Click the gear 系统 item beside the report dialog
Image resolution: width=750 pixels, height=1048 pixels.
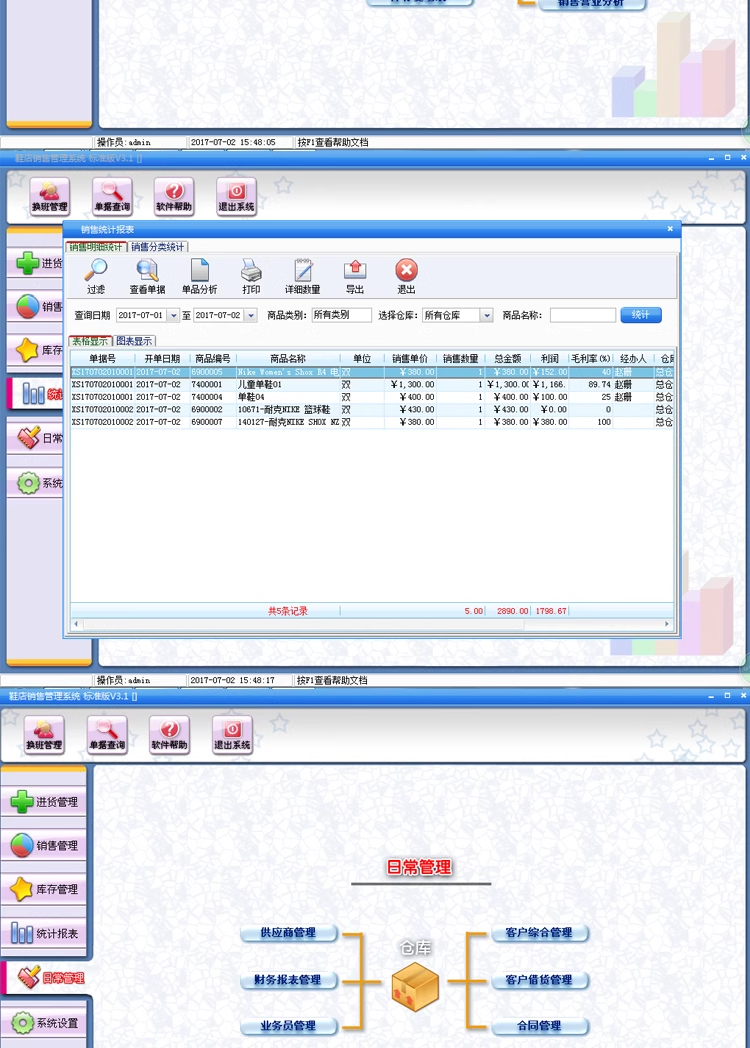coord(37,483)
